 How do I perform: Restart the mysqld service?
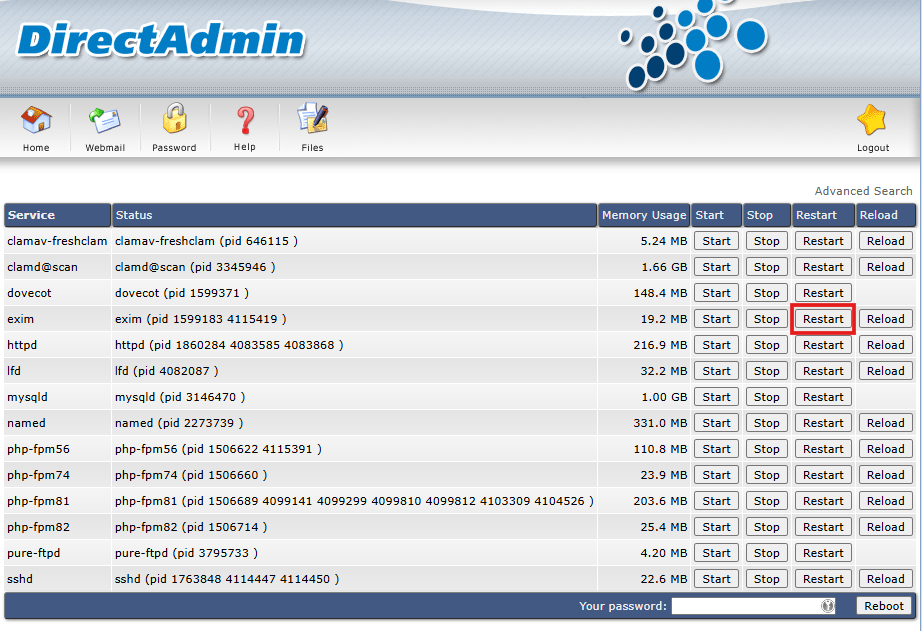coord(823,397)
